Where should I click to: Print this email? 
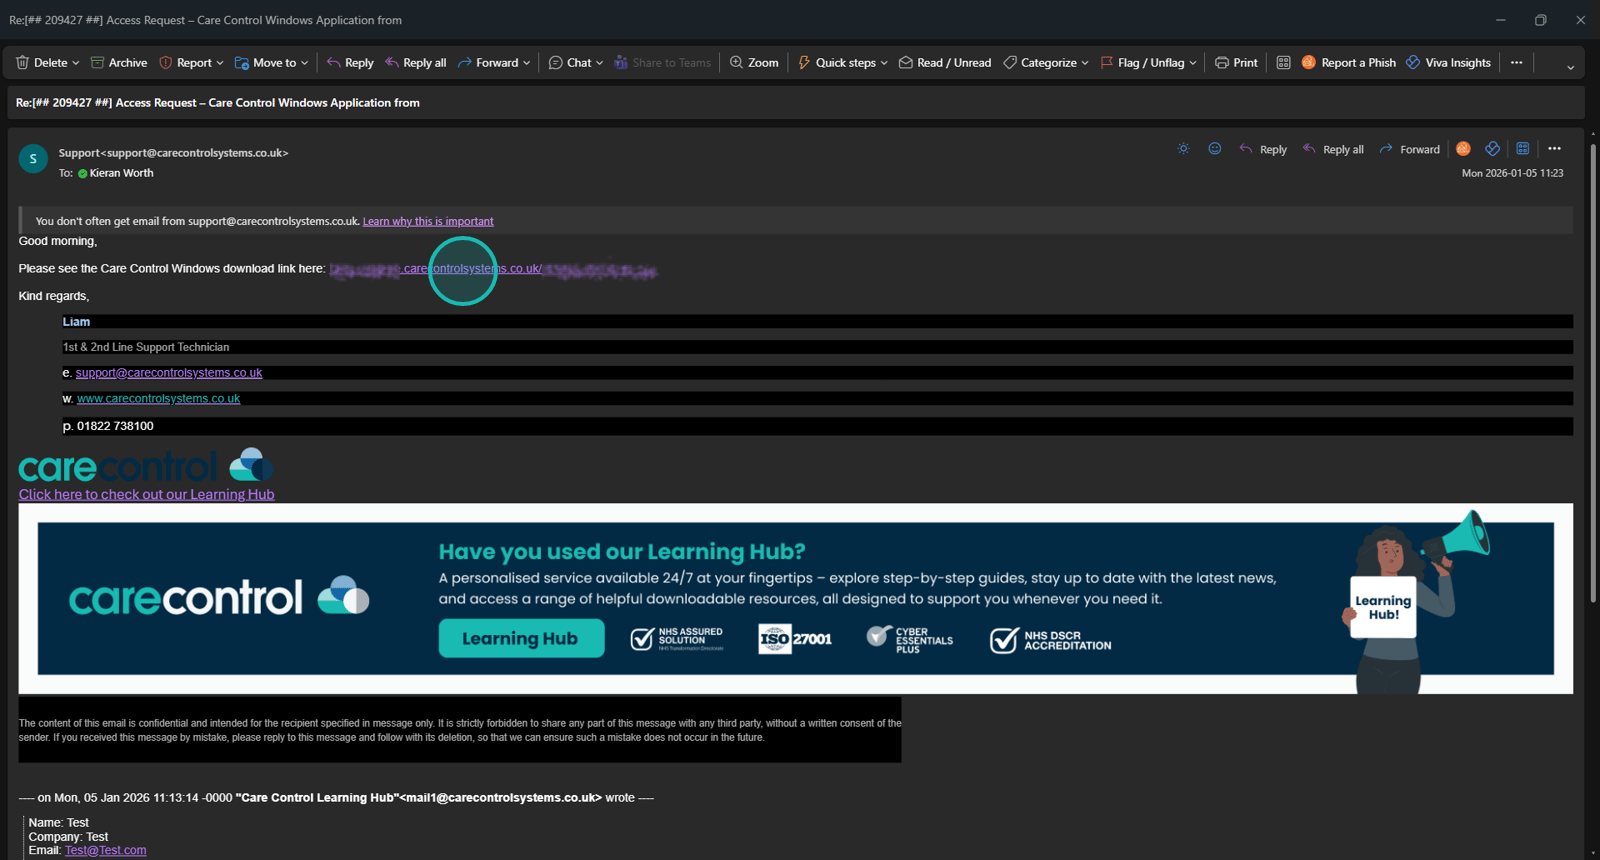[x=1236, y=62]
